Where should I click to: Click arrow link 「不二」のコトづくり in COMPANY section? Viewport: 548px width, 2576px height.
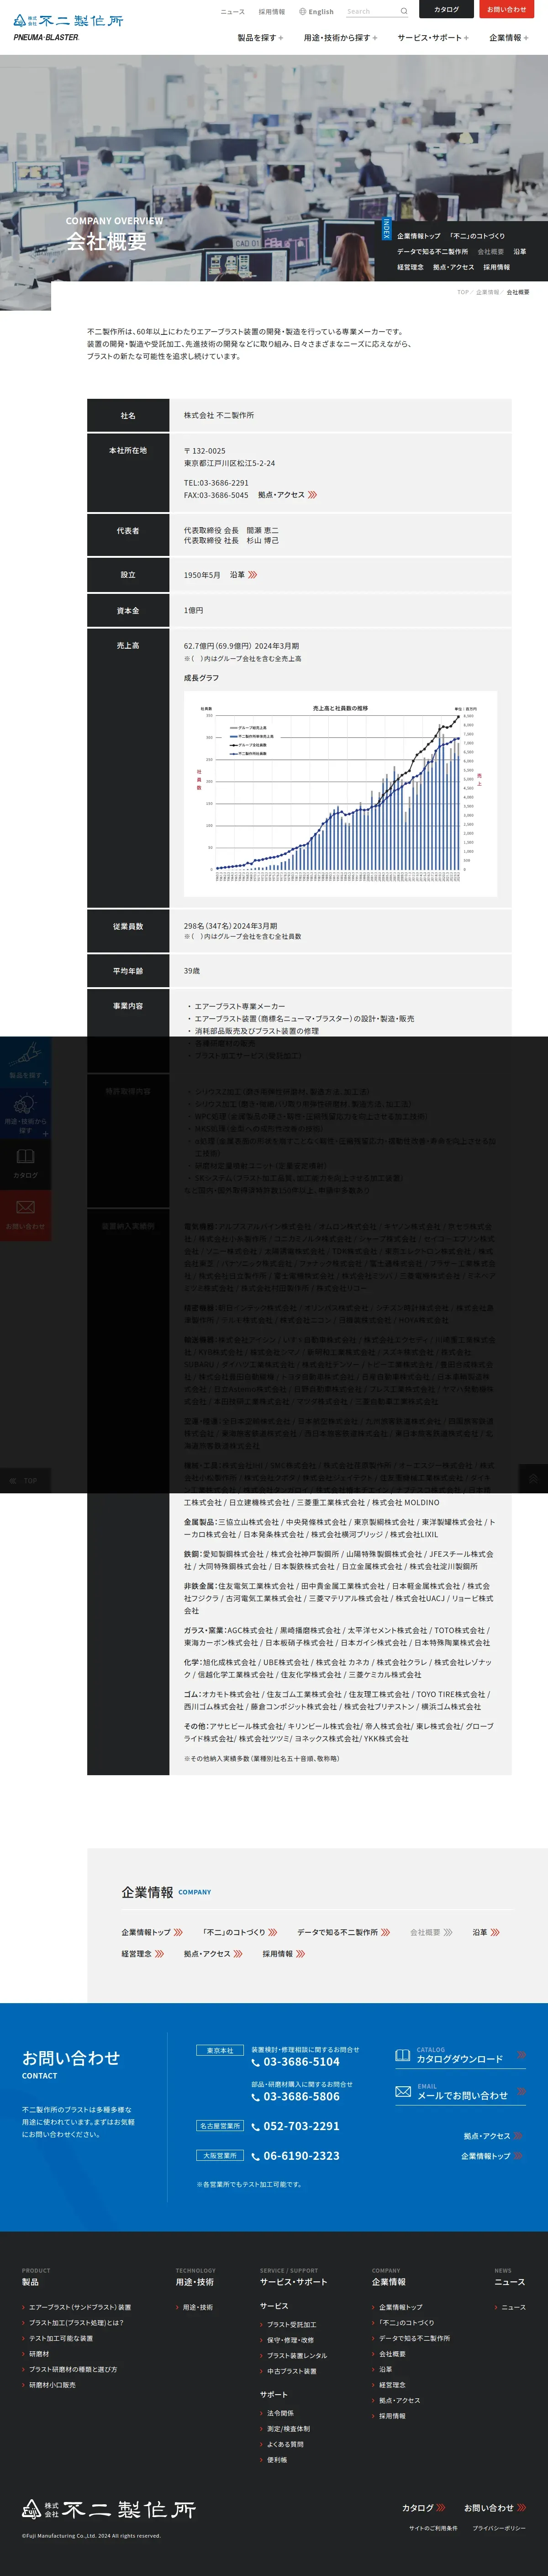[240, 1932]
